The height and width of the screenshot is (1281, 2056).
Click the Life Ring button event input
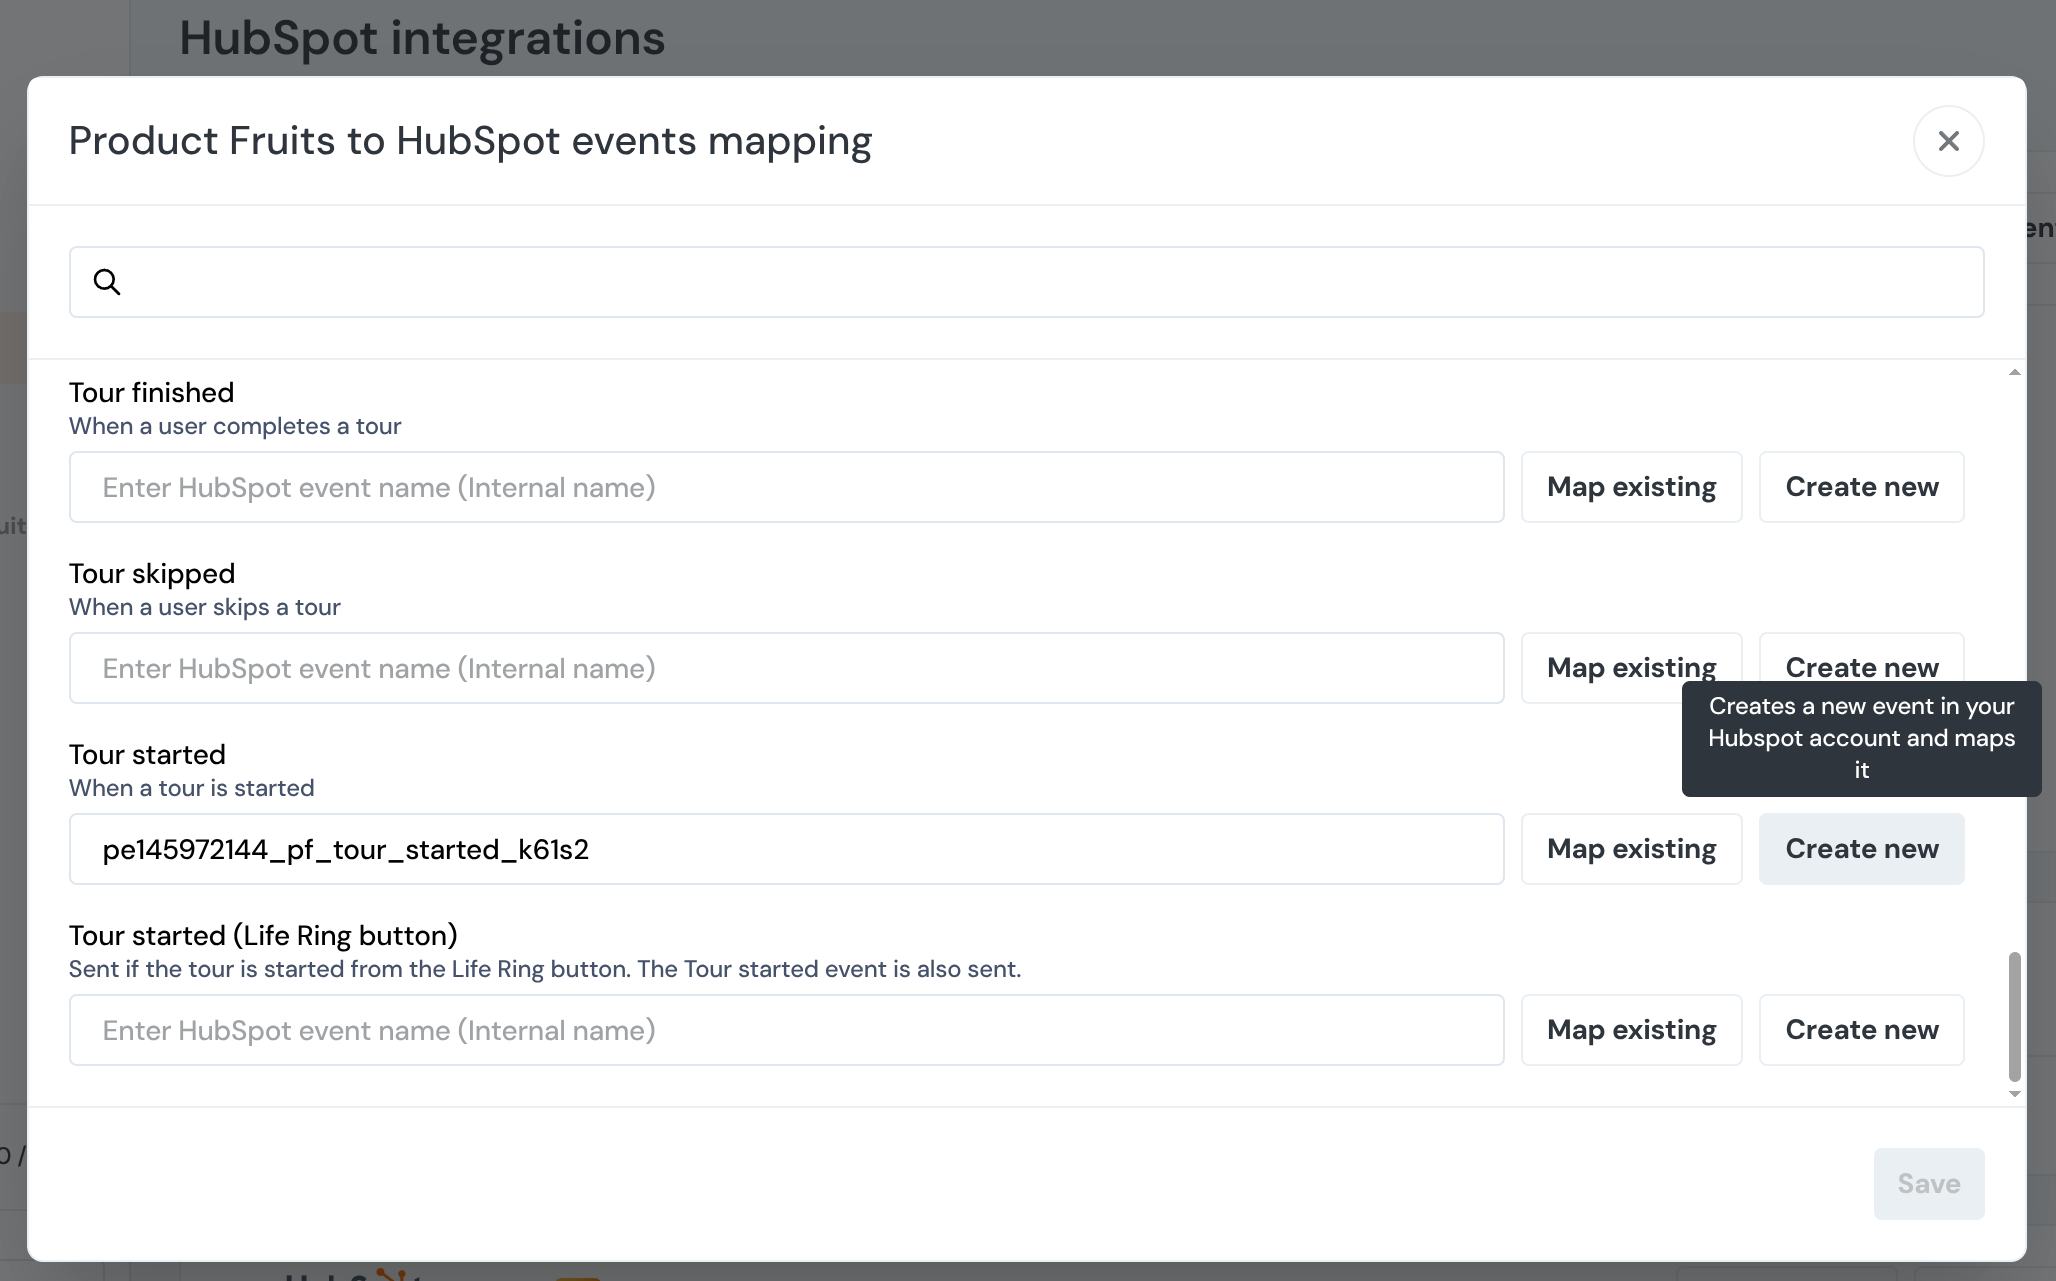pos(786,1030)
